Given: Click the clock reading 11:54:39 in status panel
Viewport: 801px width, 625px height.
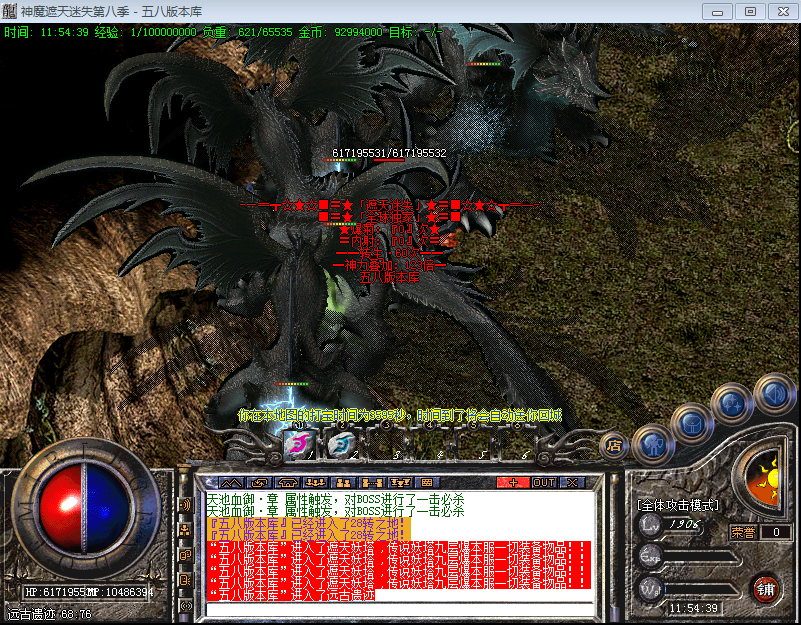Looking at the screenshot, I should click(693, 608).
